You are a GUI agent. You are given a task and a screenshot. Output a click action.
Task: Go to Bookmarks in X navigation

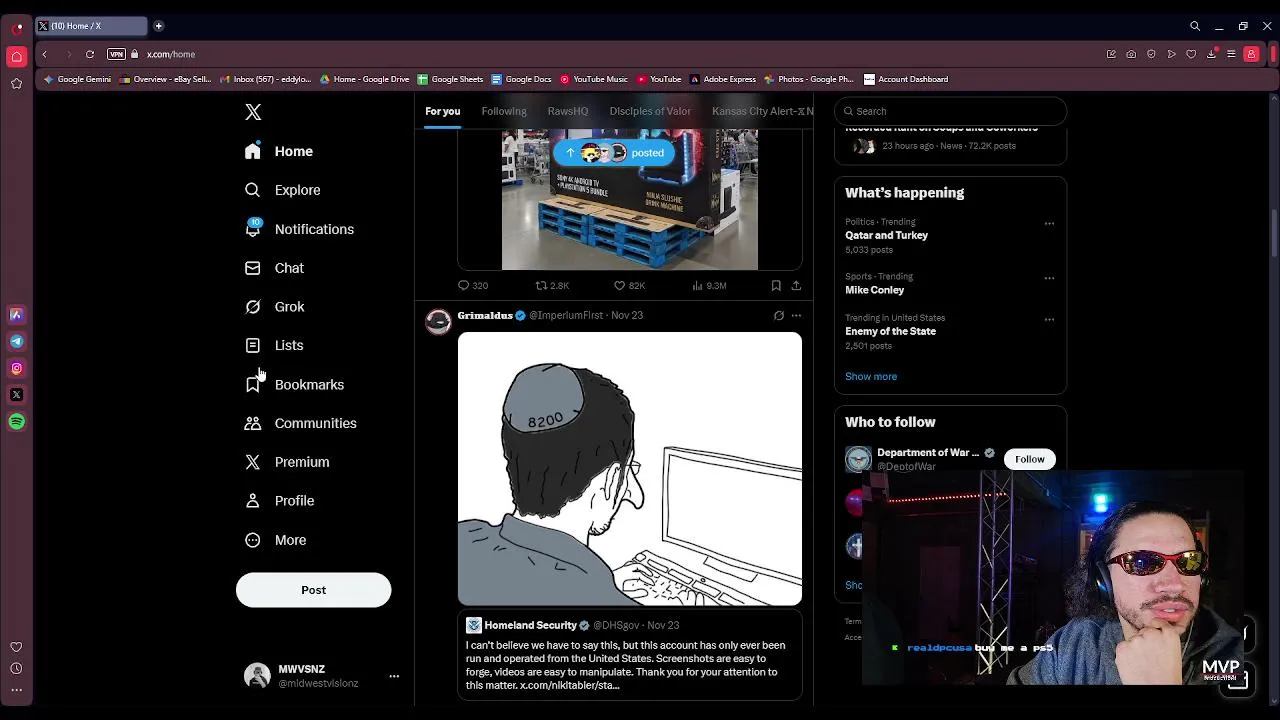pyautogui.click(x=295, y=384)
